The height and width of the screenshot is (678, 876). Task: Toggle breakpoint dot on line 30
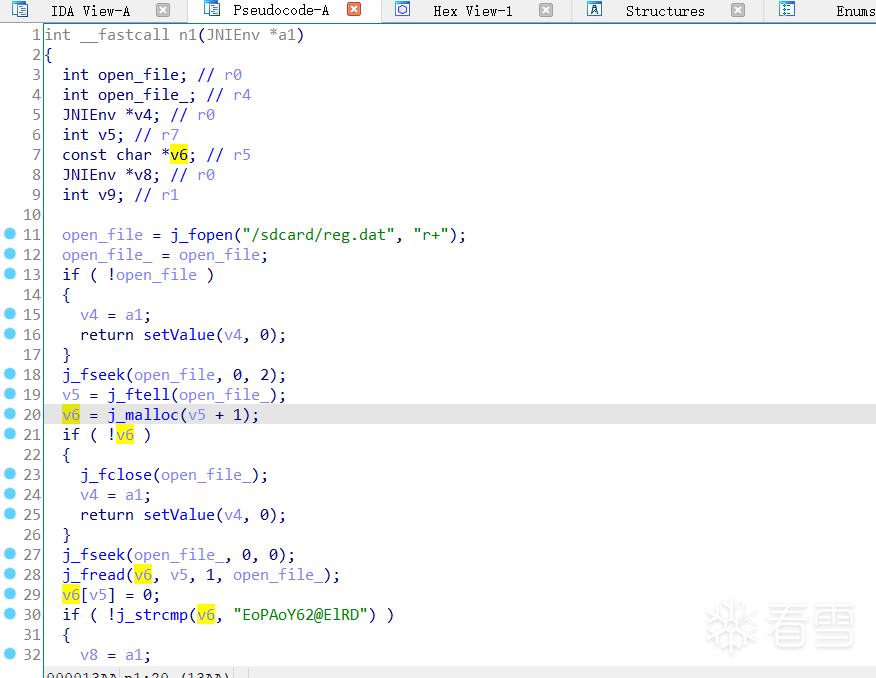(x=10, y=614)
